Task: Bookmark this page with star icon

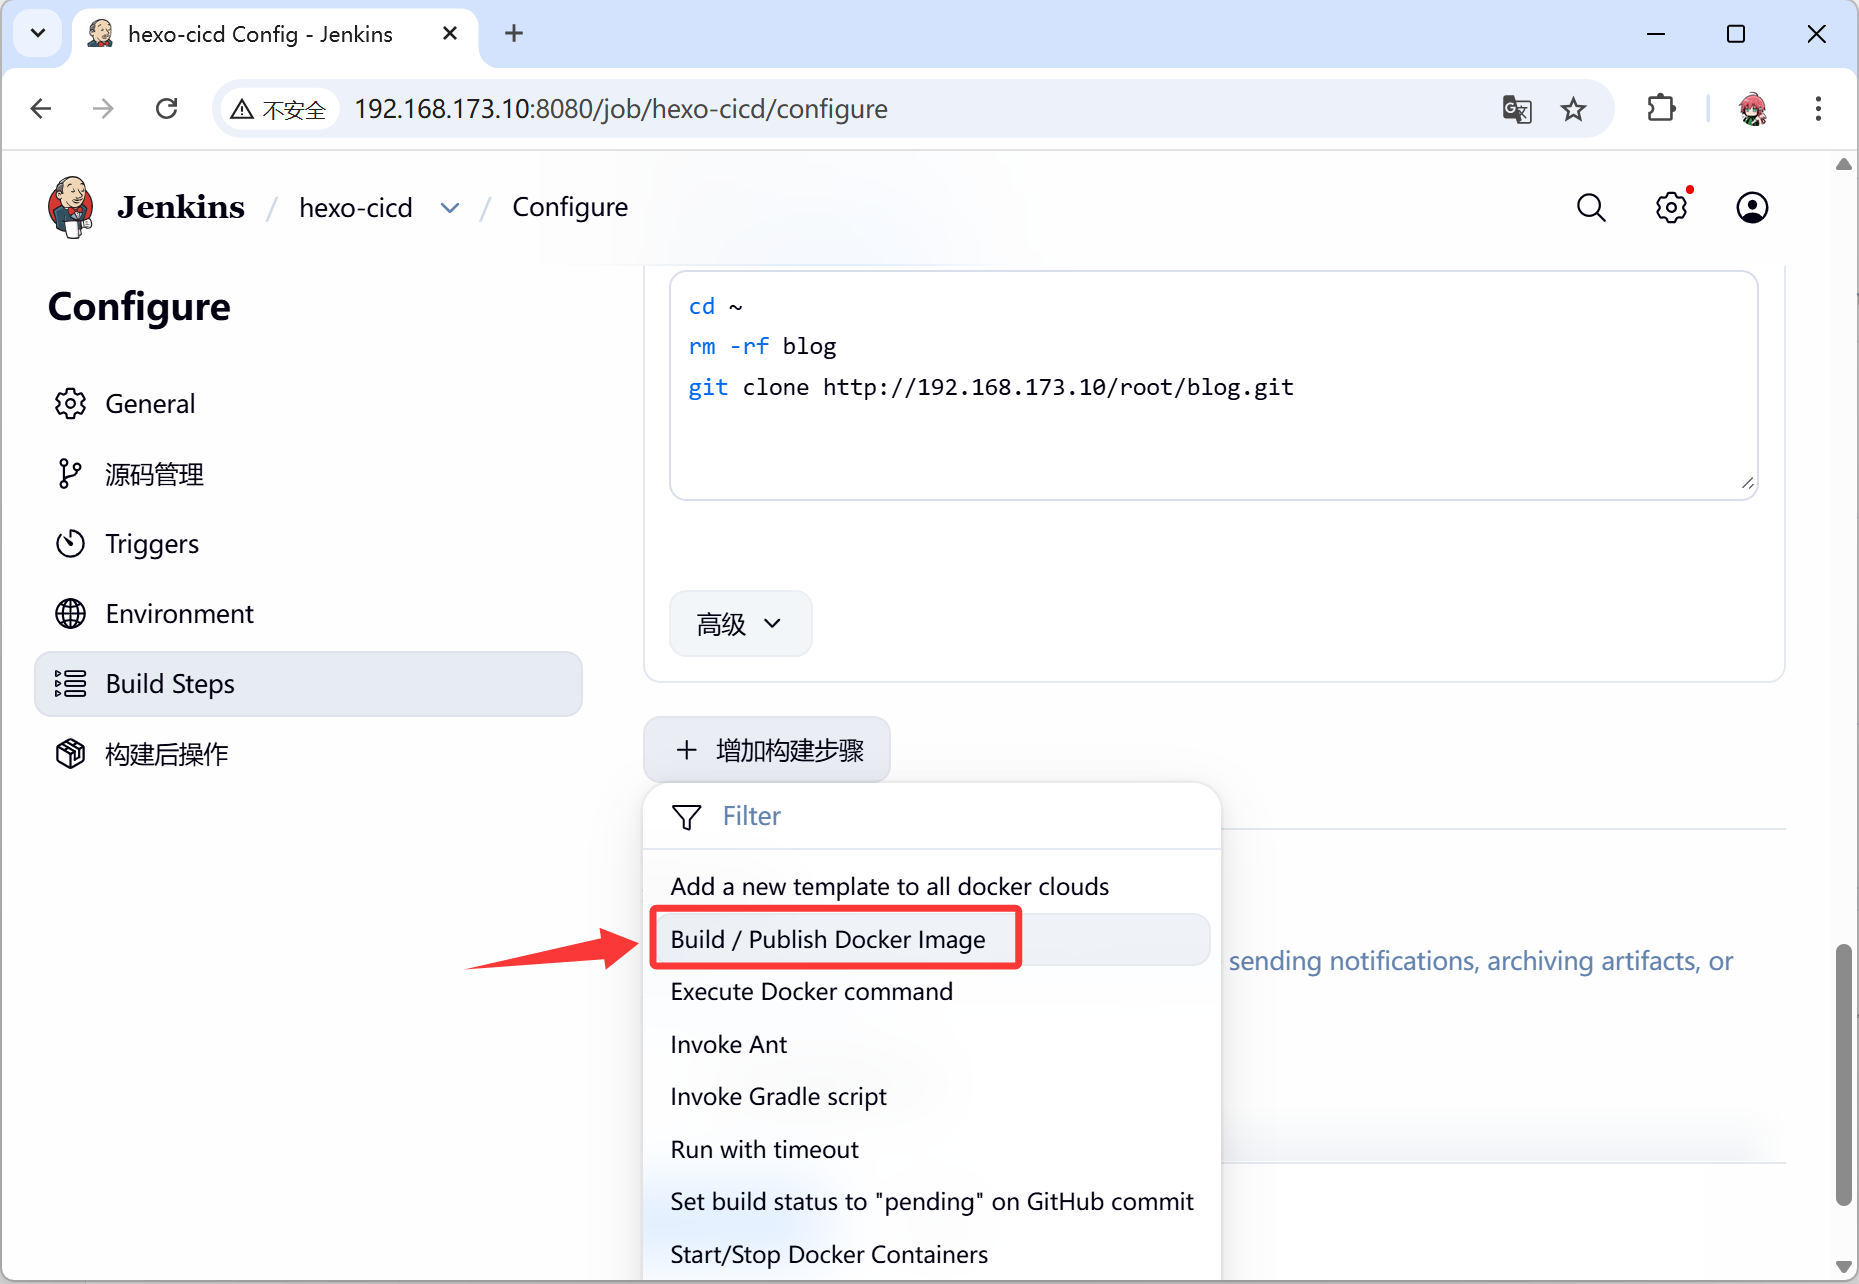Action: (1573, 109)
